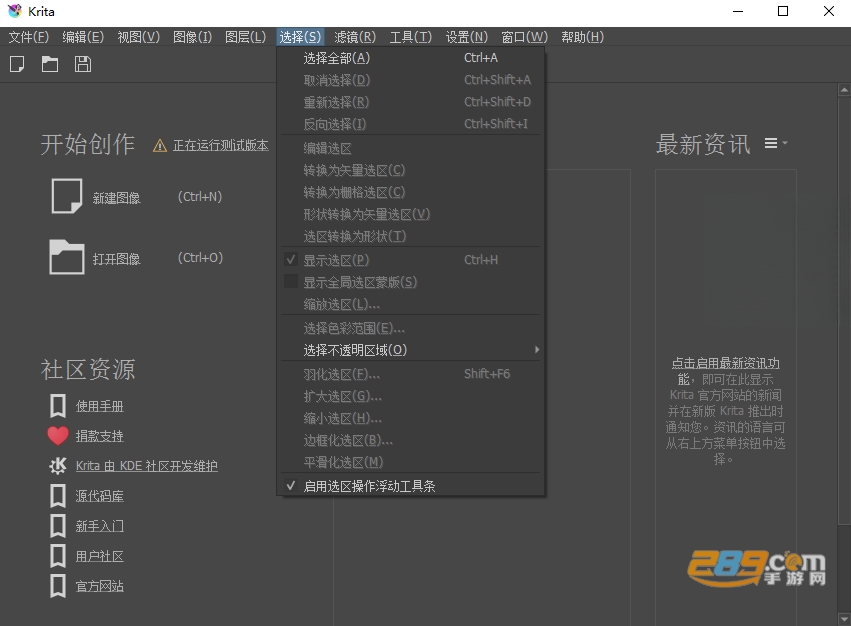Choose 缩放选区(L)... menu entry

pos(411,305)
